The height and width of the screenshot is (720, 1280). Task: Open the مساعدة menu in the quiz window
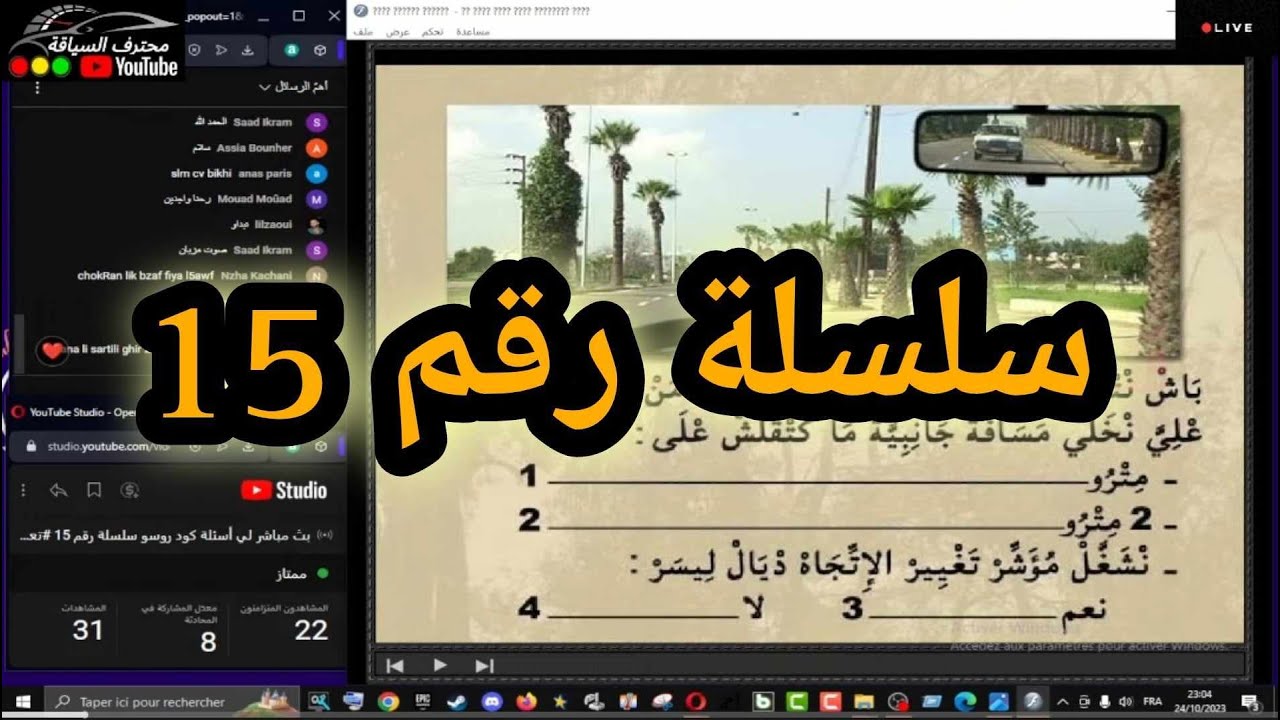point(473,32)
